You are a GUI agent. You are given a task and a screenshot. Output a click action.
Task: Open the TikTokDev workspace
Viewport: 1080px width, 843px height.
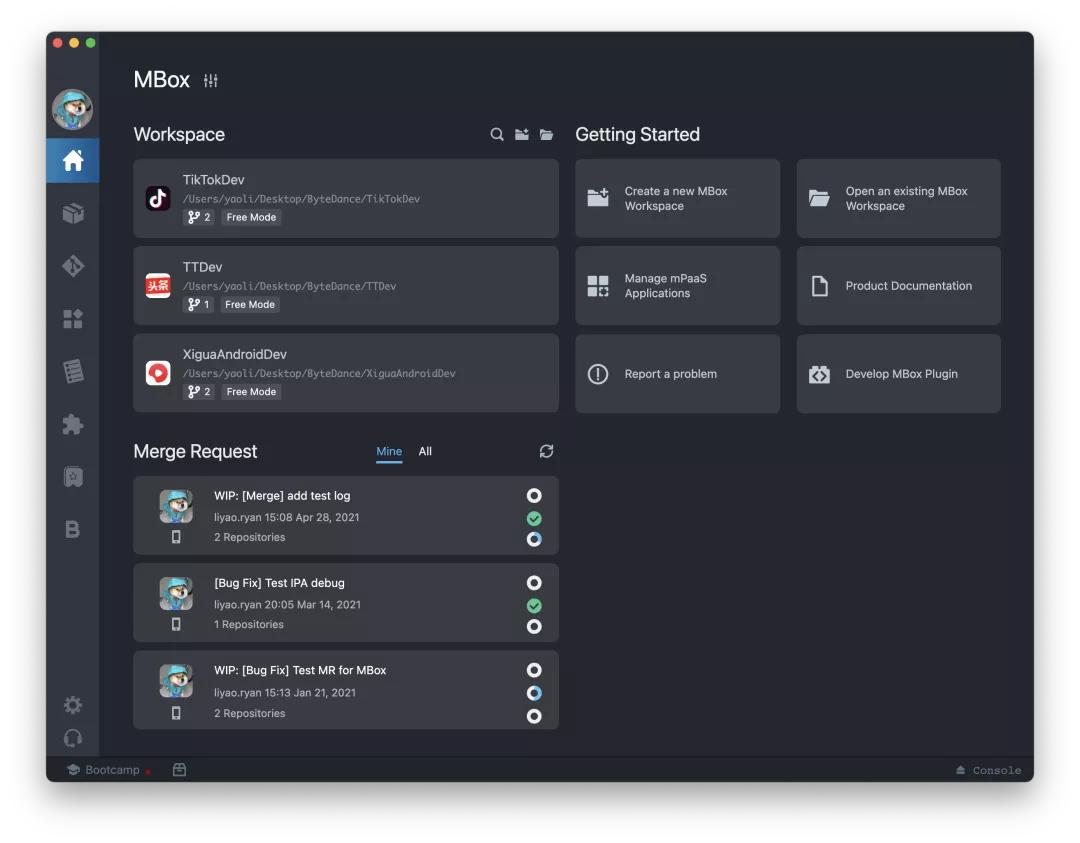click(x=345, y=198)
